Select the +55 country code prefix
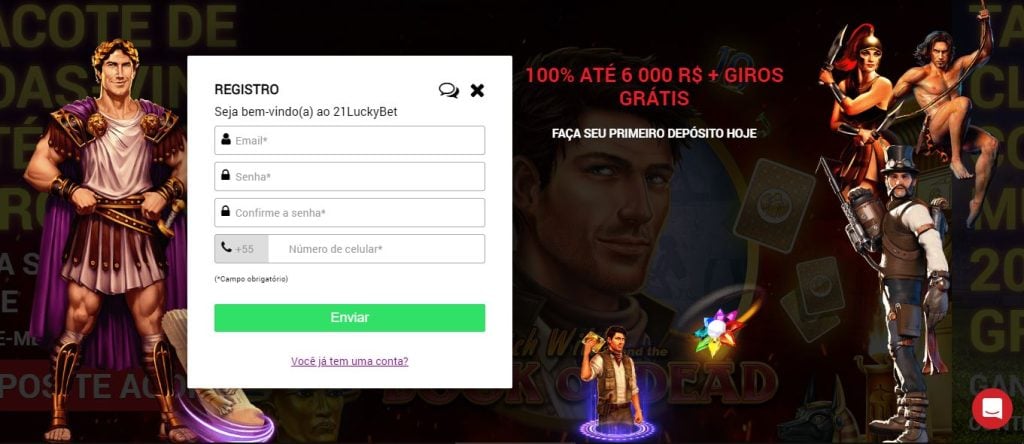 tap(244, 249)
